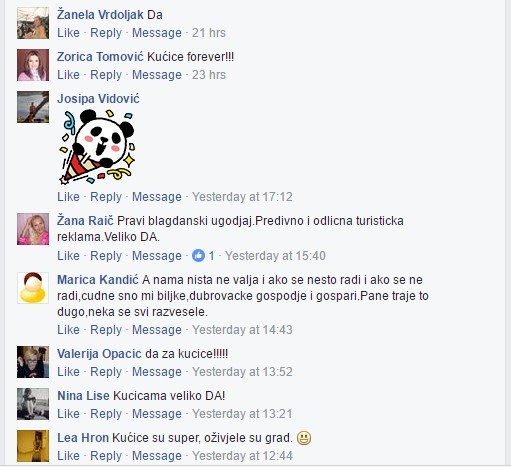Image resolution: width=511 pixels, height=467 pixels.
Task: Reply to Lea Hron's comment
Action: 106,456
